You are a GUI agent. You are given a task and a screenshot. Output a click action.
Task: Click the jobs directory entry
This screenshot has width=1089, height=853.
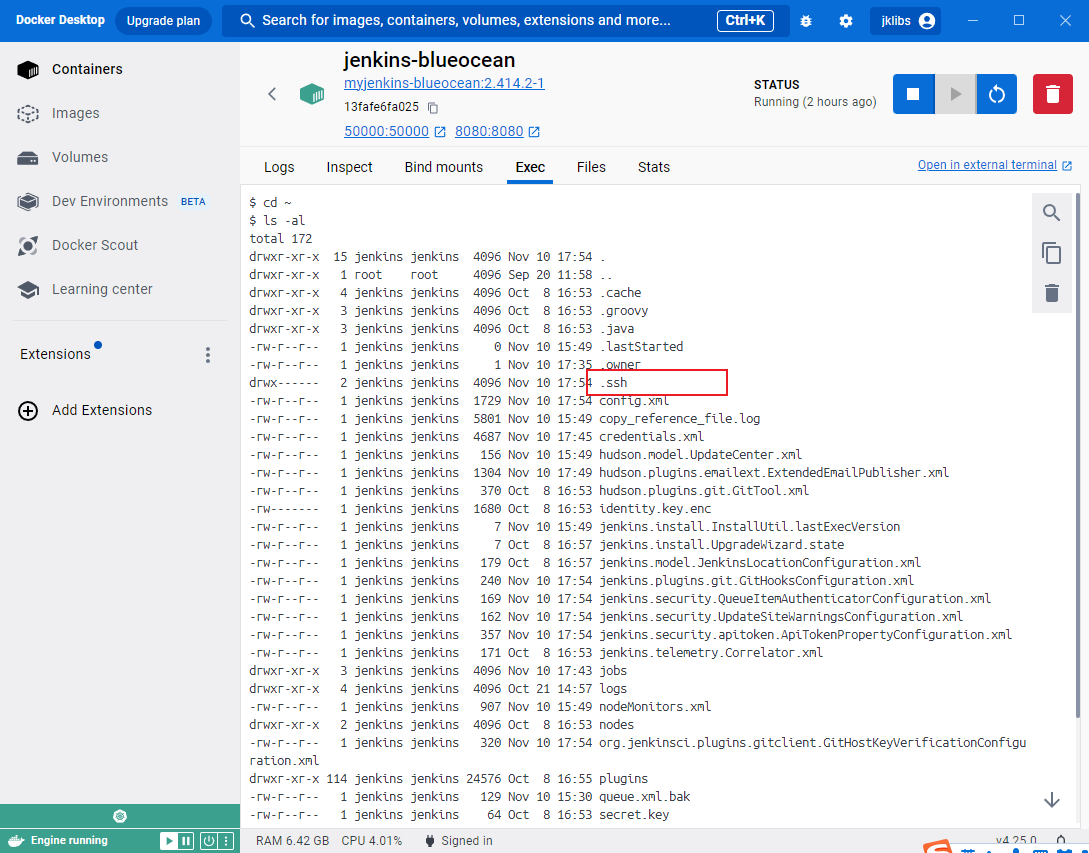(x=613, y=670)
